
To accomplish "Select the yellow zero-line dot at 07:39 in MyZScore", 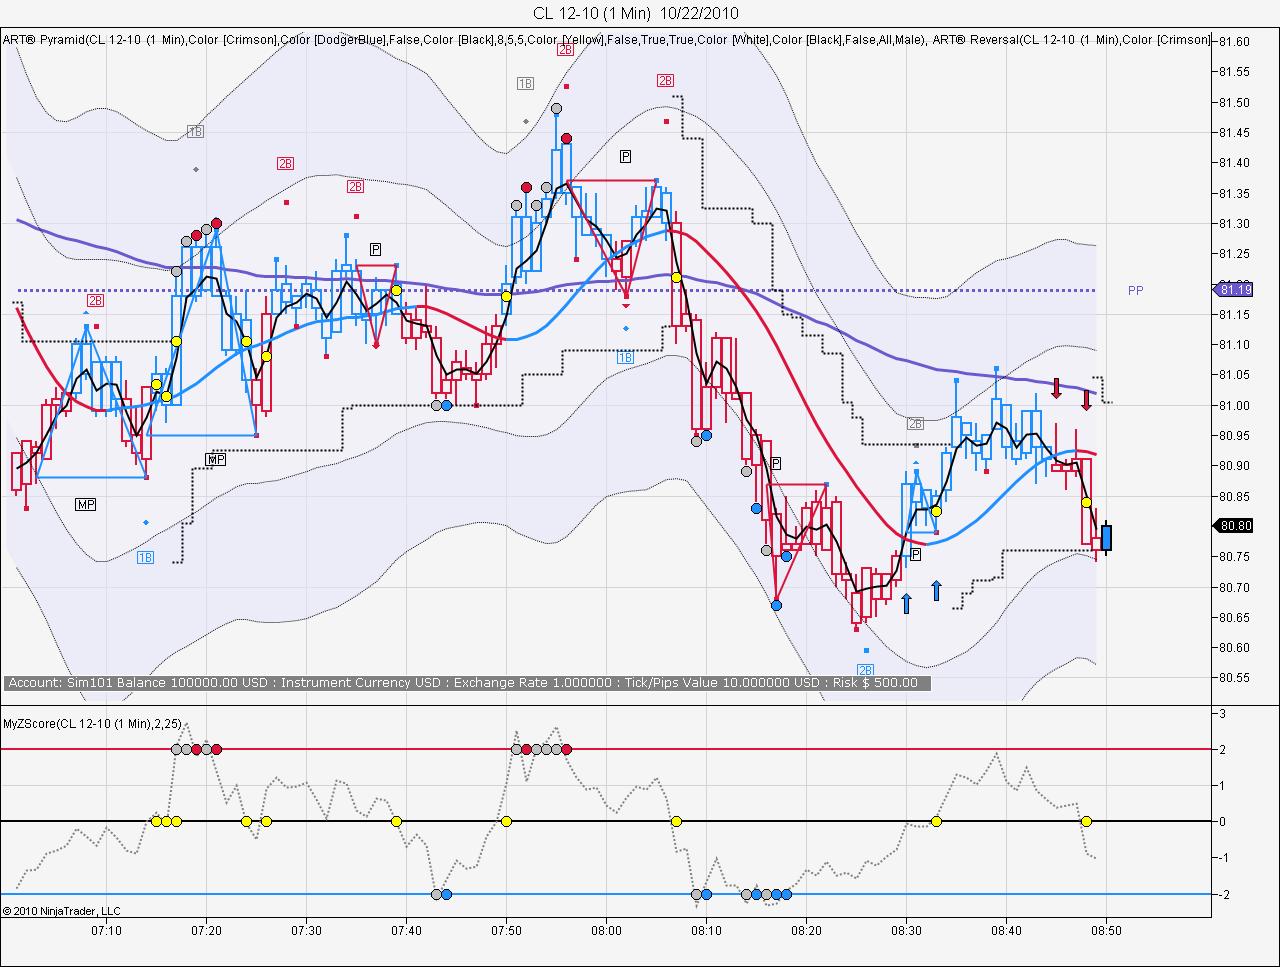I will [396, 822].
